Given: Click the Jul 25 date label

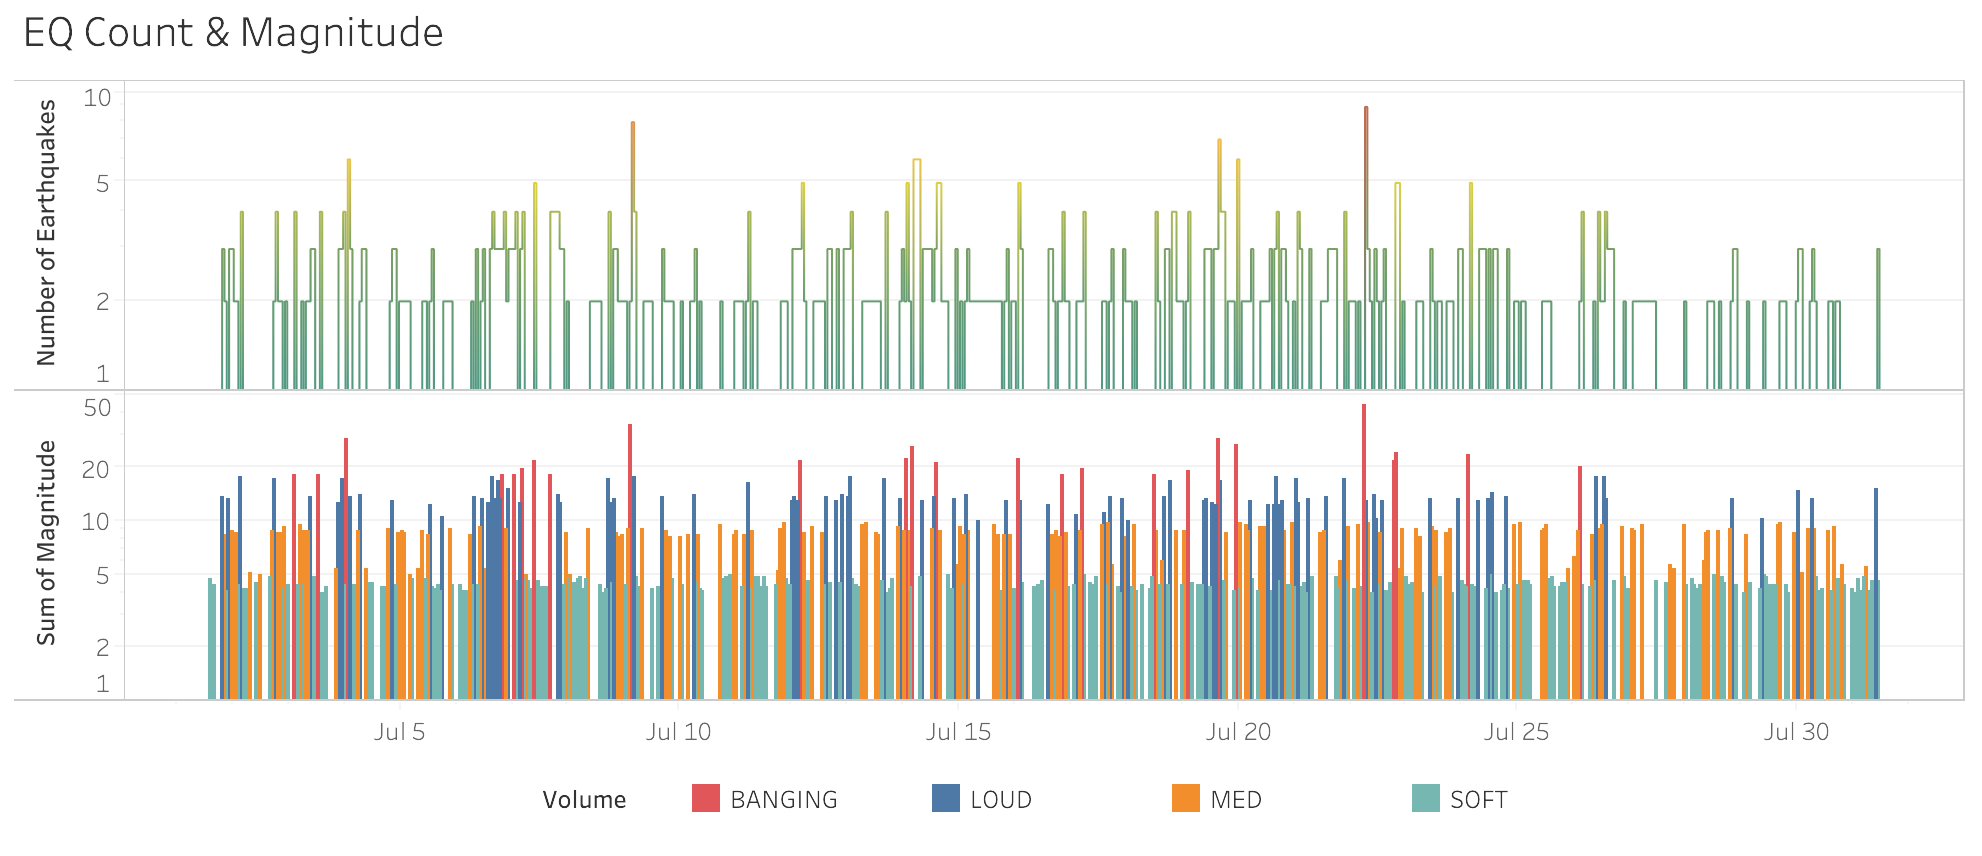Looking at the screenshot, I should 1516,732.
